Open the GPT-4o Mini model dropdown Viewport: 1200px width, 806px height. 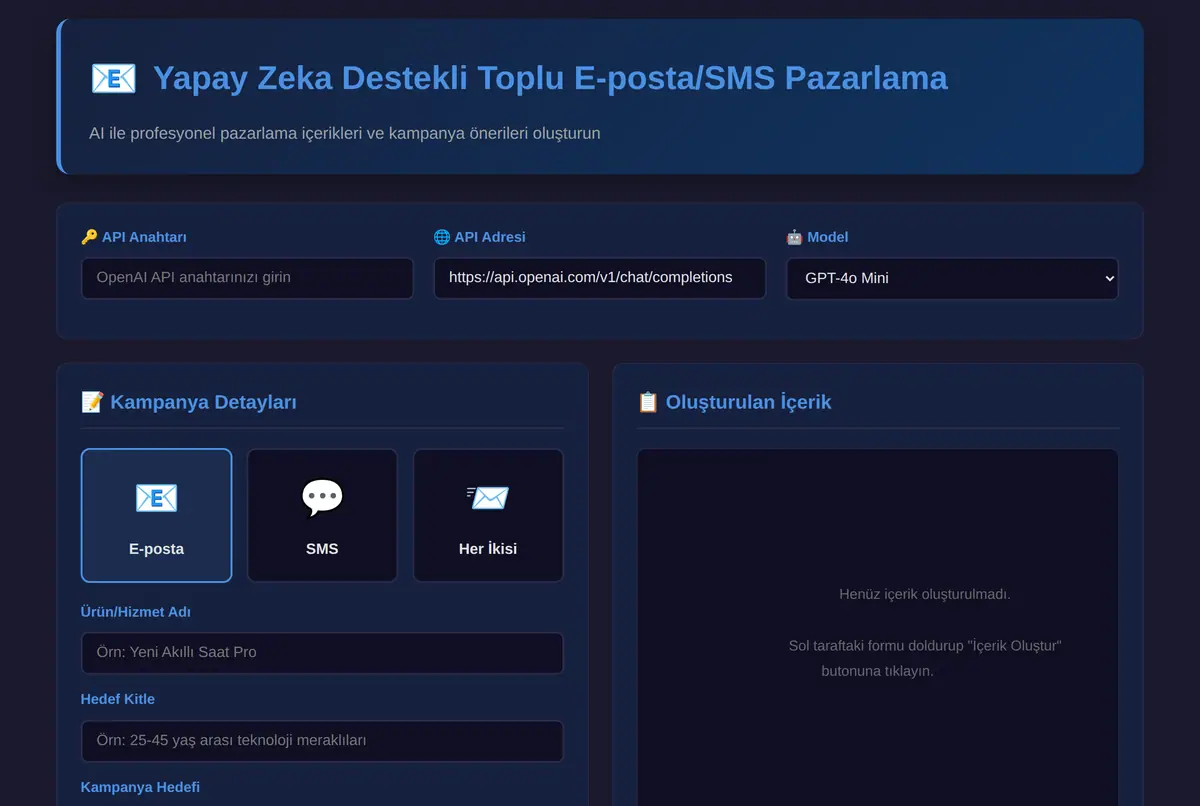coord(952,278)
